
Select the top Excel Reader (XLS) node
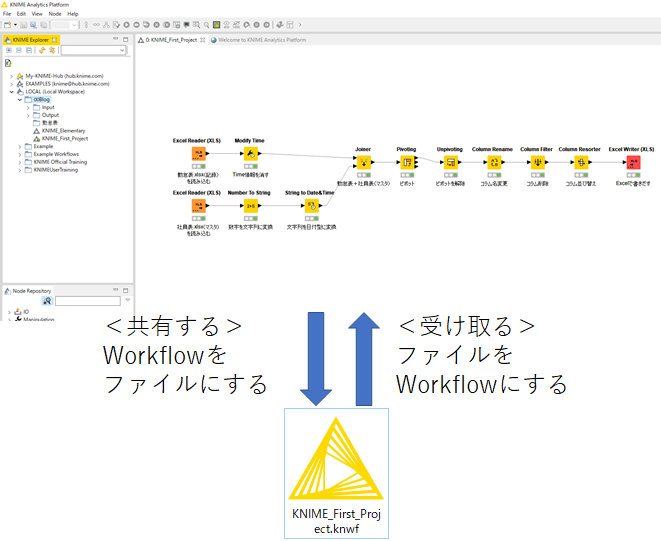pos(198,154)
